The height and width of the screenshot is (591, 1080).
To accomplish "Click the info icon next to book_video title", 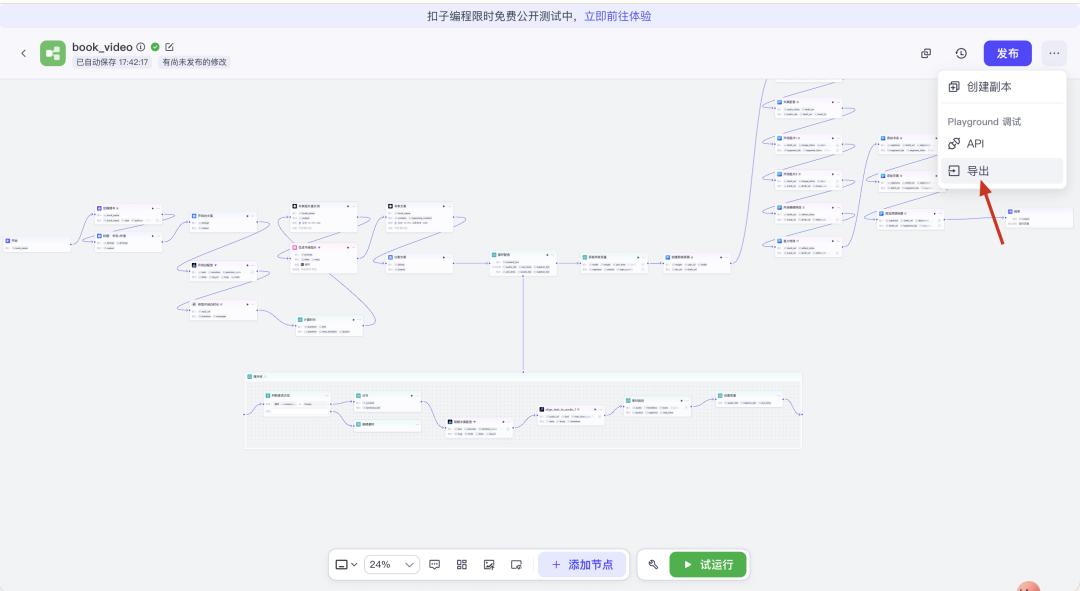I will 140,47.
